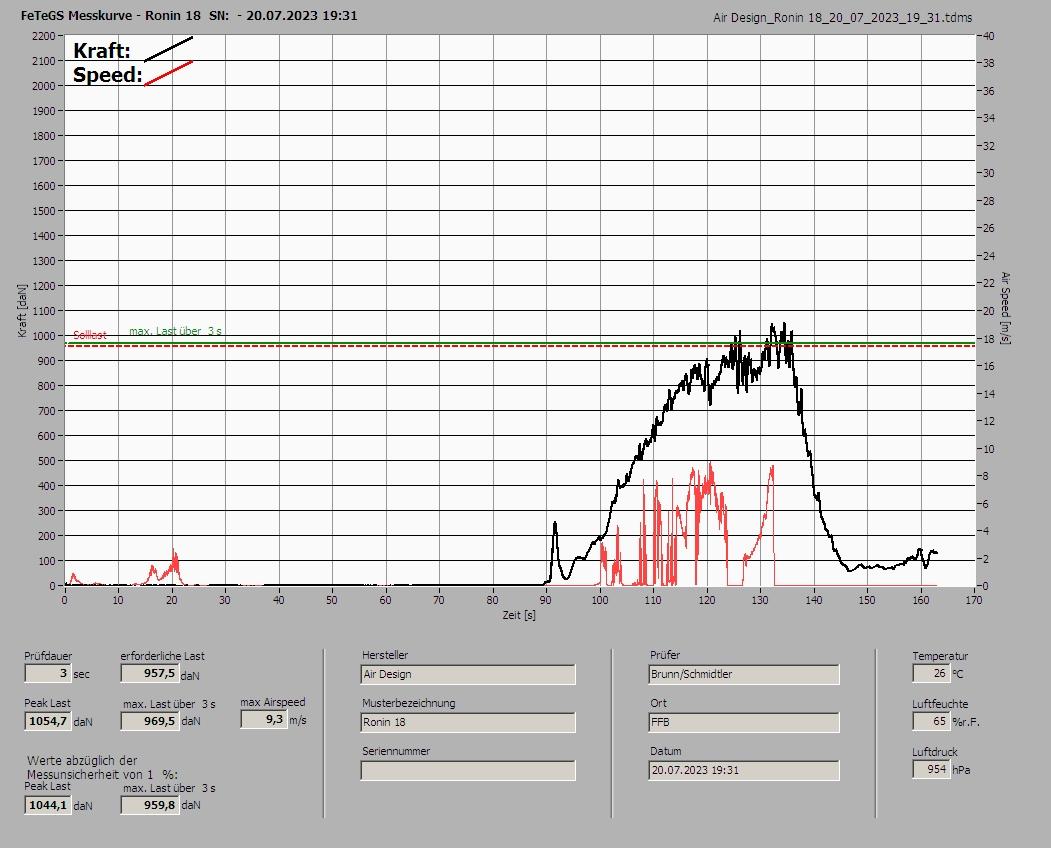The width and height of the screenshot is (1051, 848).
Task: Click the 170 tick on the Zeit axis
Action: (974, 599)
